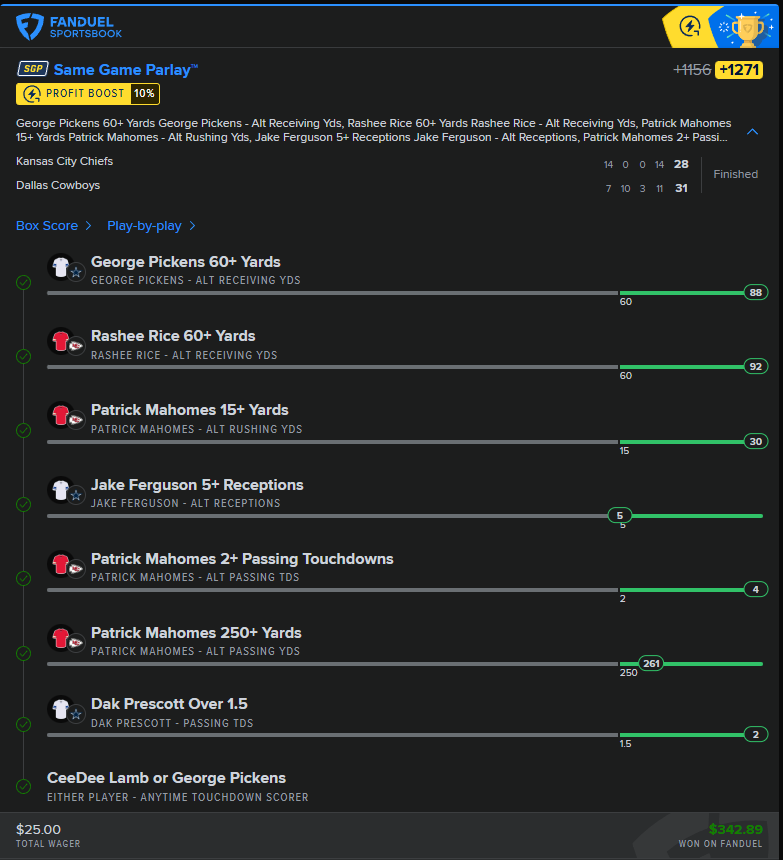Click the Dallas Cowboys team name
The height and width of the screenshot is (860, 783).
click(58, 185)
